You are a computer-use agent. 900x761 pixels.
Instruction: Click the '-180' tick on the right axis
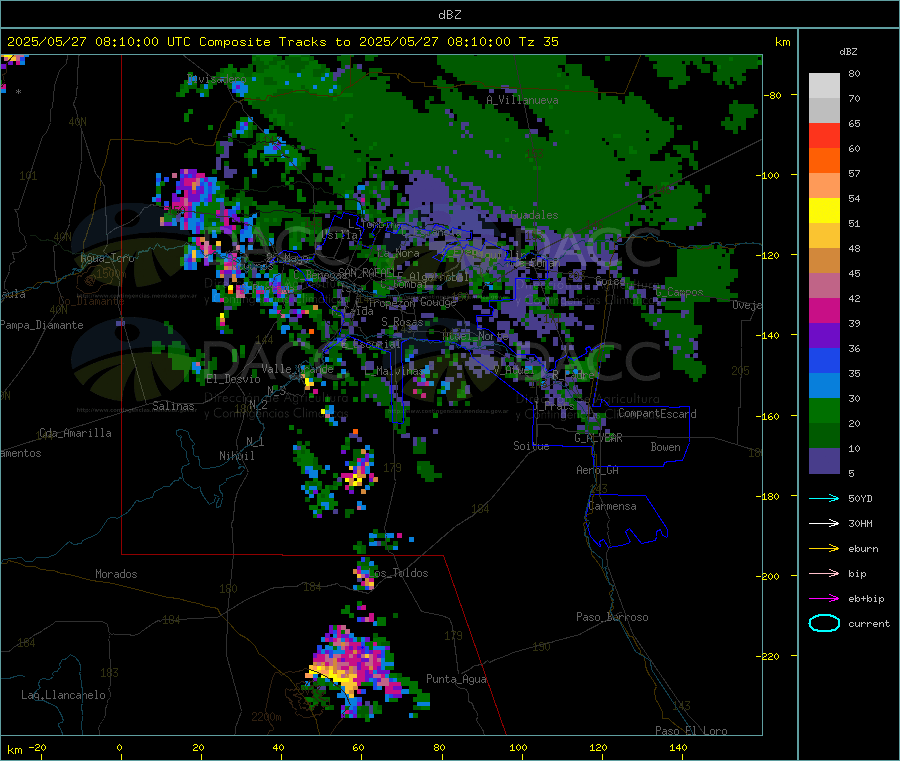tap(770, 496)
